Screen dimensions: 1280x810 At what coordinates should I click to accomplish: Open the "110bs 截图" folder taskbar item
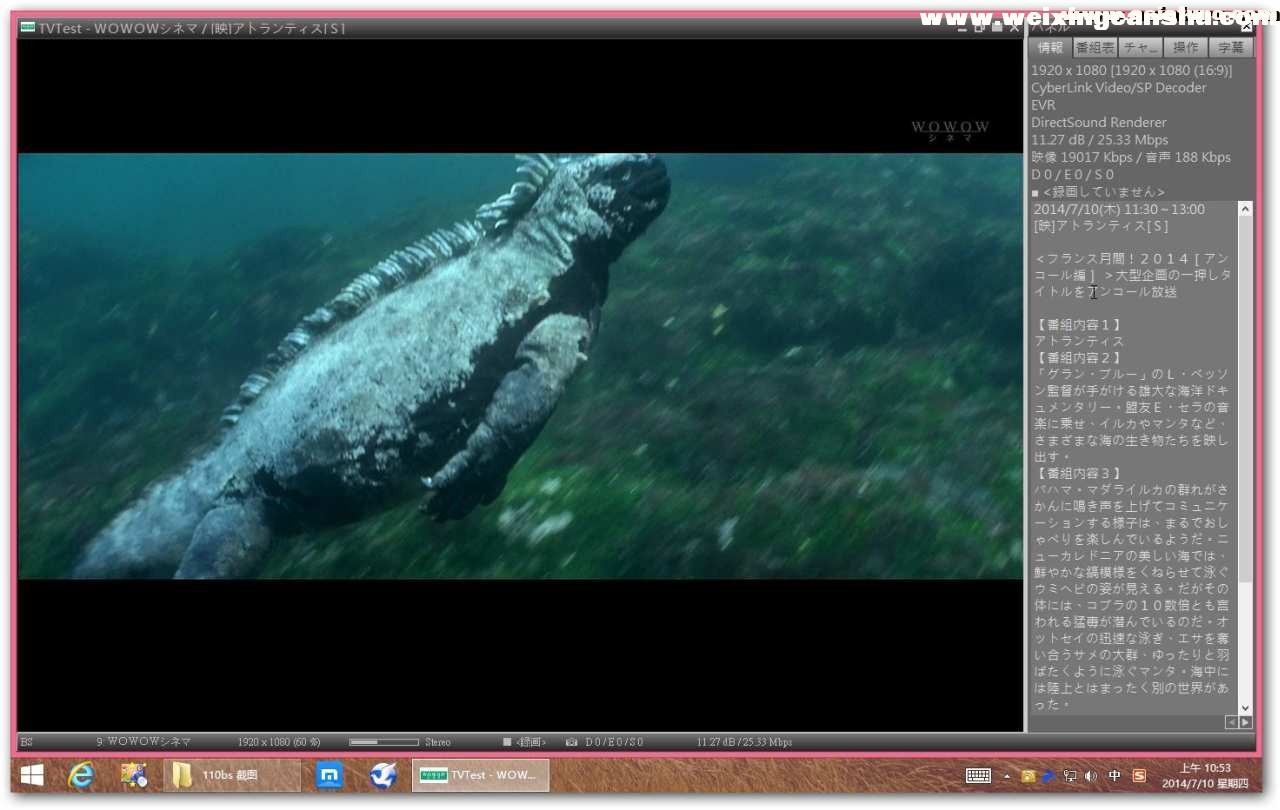232,775
